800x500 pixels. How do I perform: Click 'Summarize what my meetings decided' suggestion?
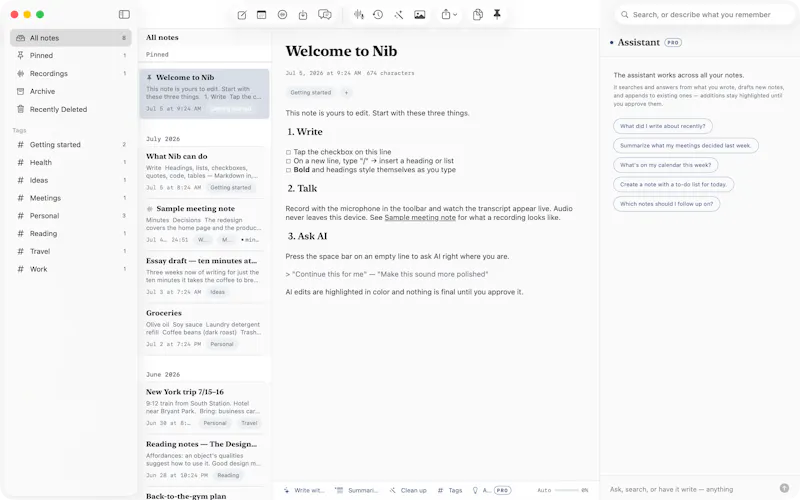point(685,145)
